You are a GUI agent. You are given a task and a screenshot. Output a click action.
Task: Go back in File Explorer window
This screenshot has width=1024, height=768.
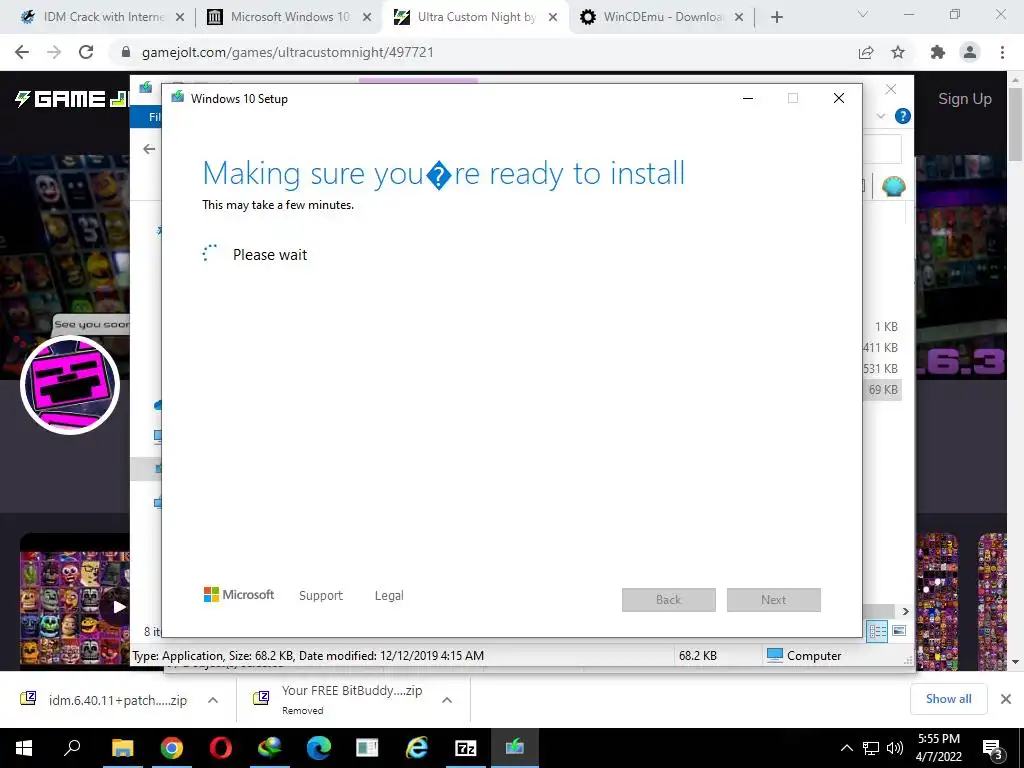pyautogui.click(x=149, y=149)
